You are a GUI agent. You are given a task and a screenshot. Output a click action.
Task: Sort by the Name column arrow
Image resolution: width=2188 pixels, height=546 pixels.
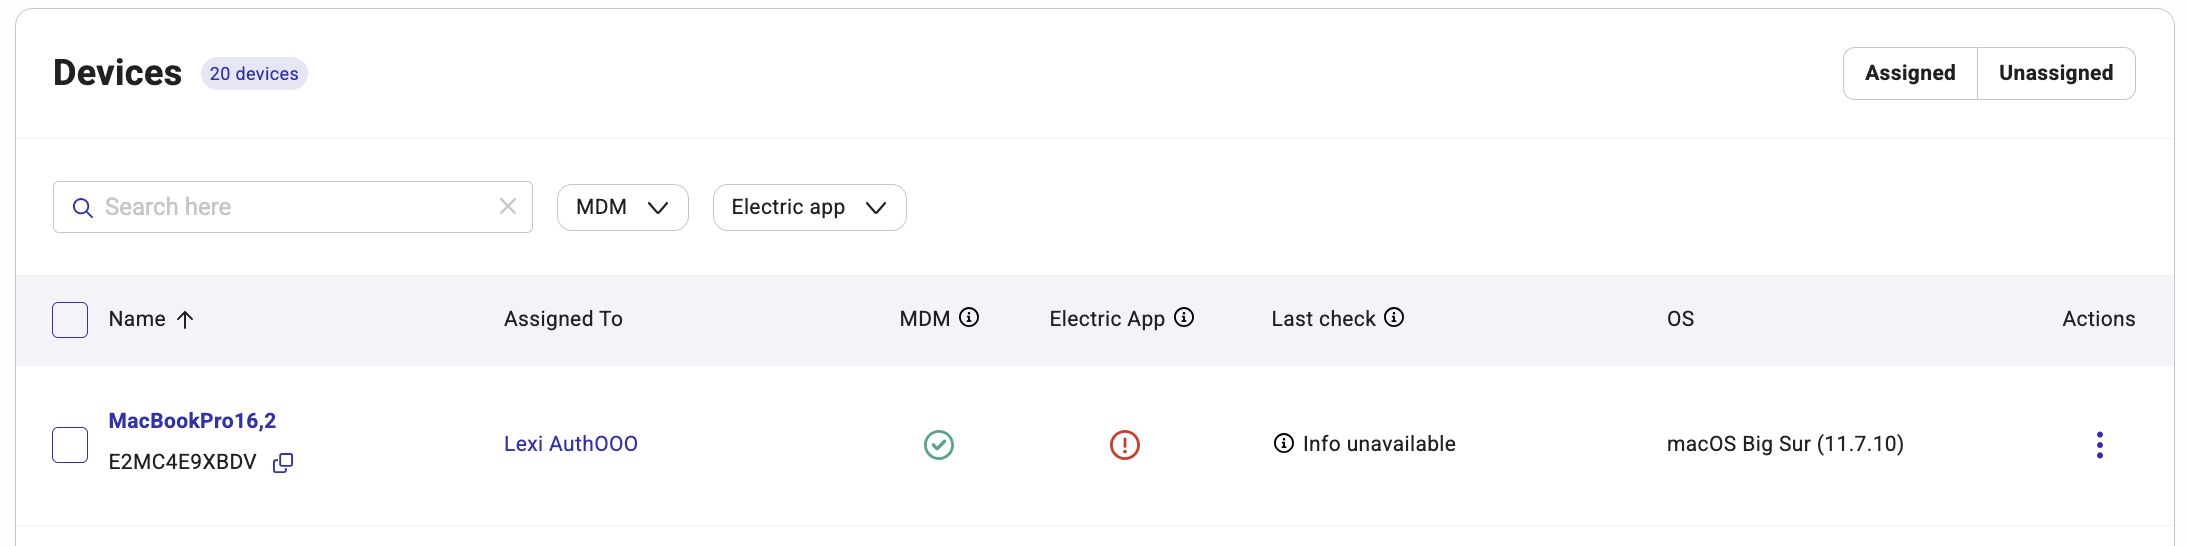[185, 319]
